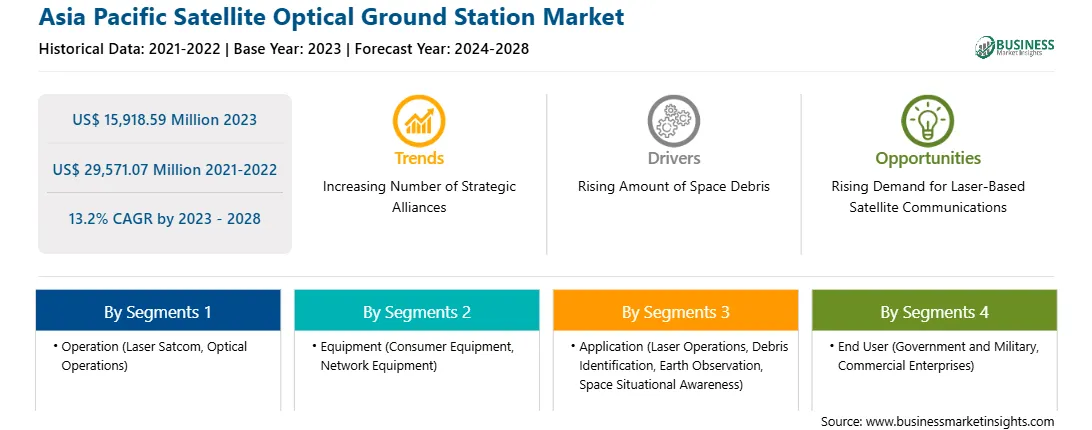Click the Historical Data 2021-2022 subtitle line
Screen dimensions: 1092x430
coord(283,49)
